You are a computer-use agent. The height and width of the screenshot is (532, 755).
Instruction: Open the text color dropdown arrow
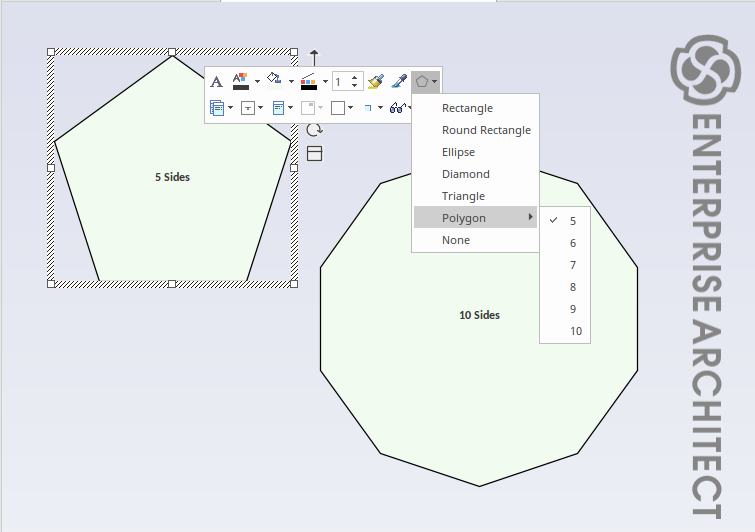pyautogui.click(x=257, y=82)
